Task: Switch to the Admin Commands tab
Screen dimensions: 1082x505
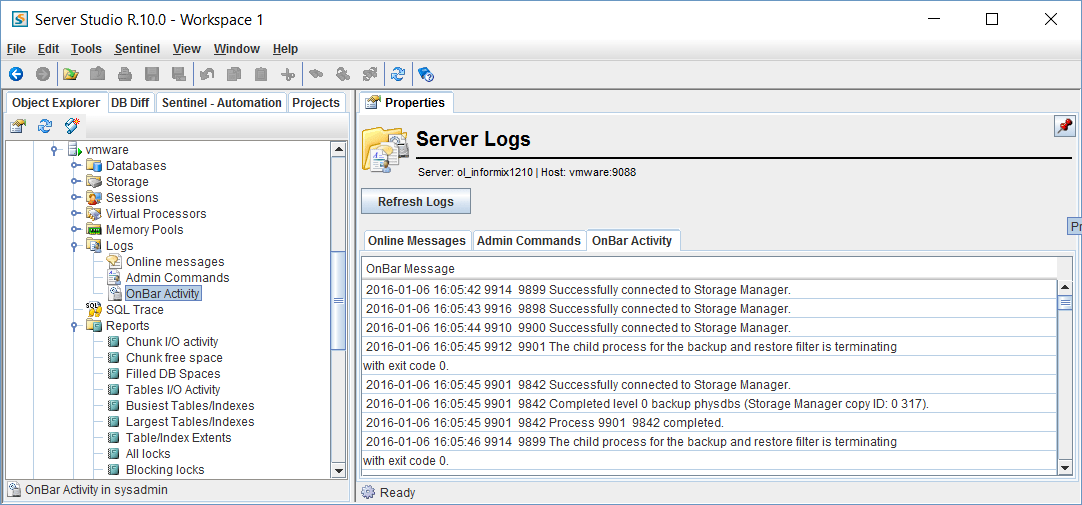Action: pos(528,241)
